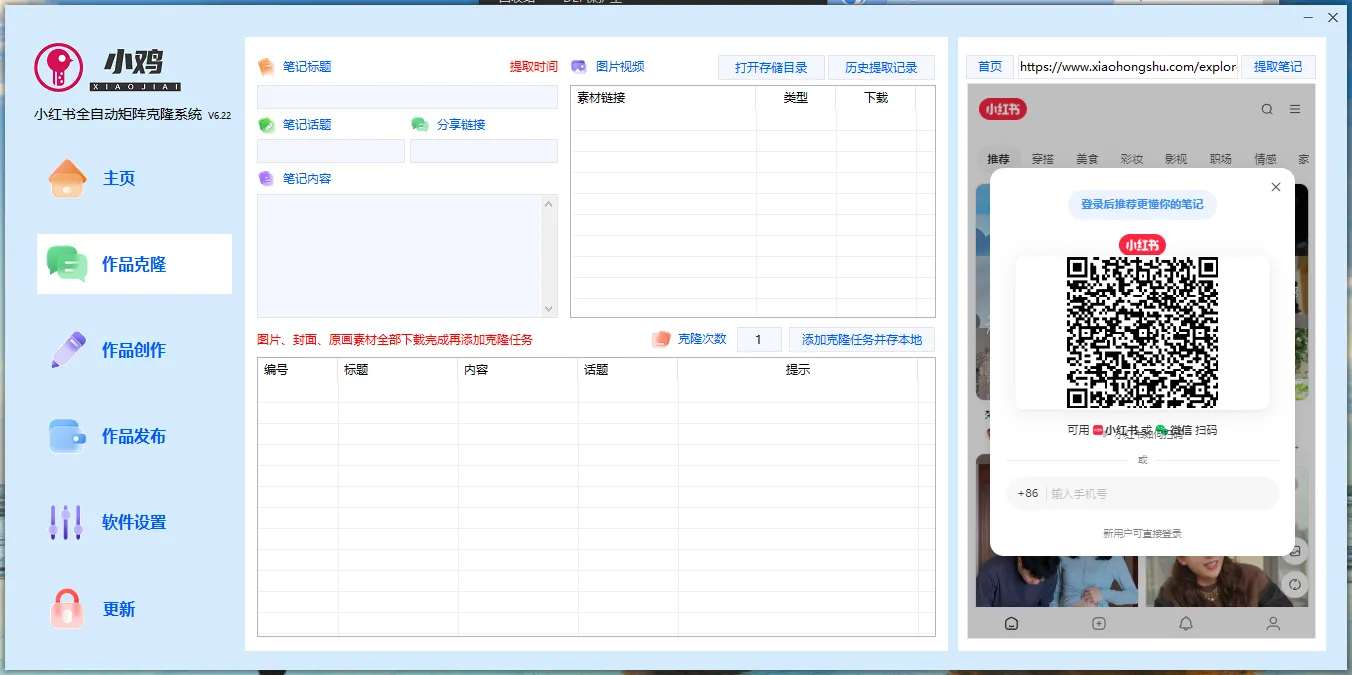Click the refresh circular icon in web page
Viewport: 1352px width, 675px height.
pos(1295,584)
